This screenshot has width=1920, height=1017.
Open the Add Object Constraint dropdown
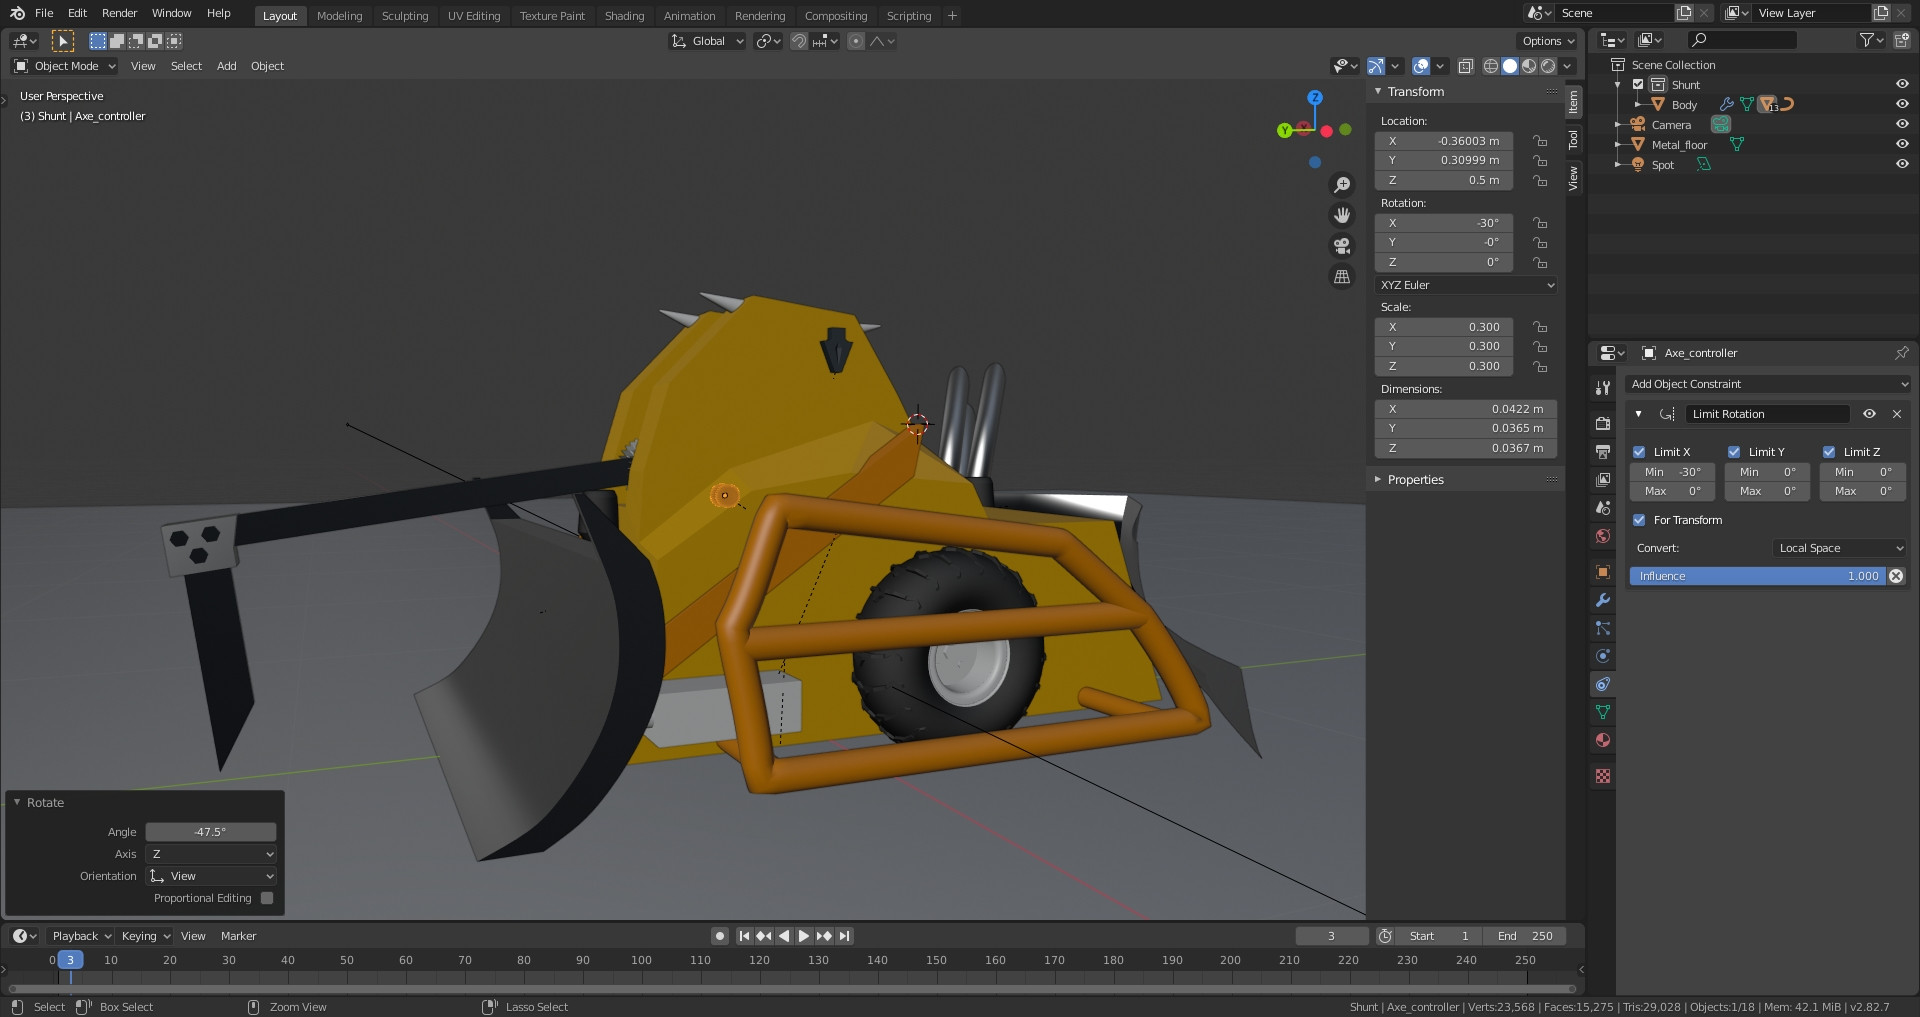1768,384
